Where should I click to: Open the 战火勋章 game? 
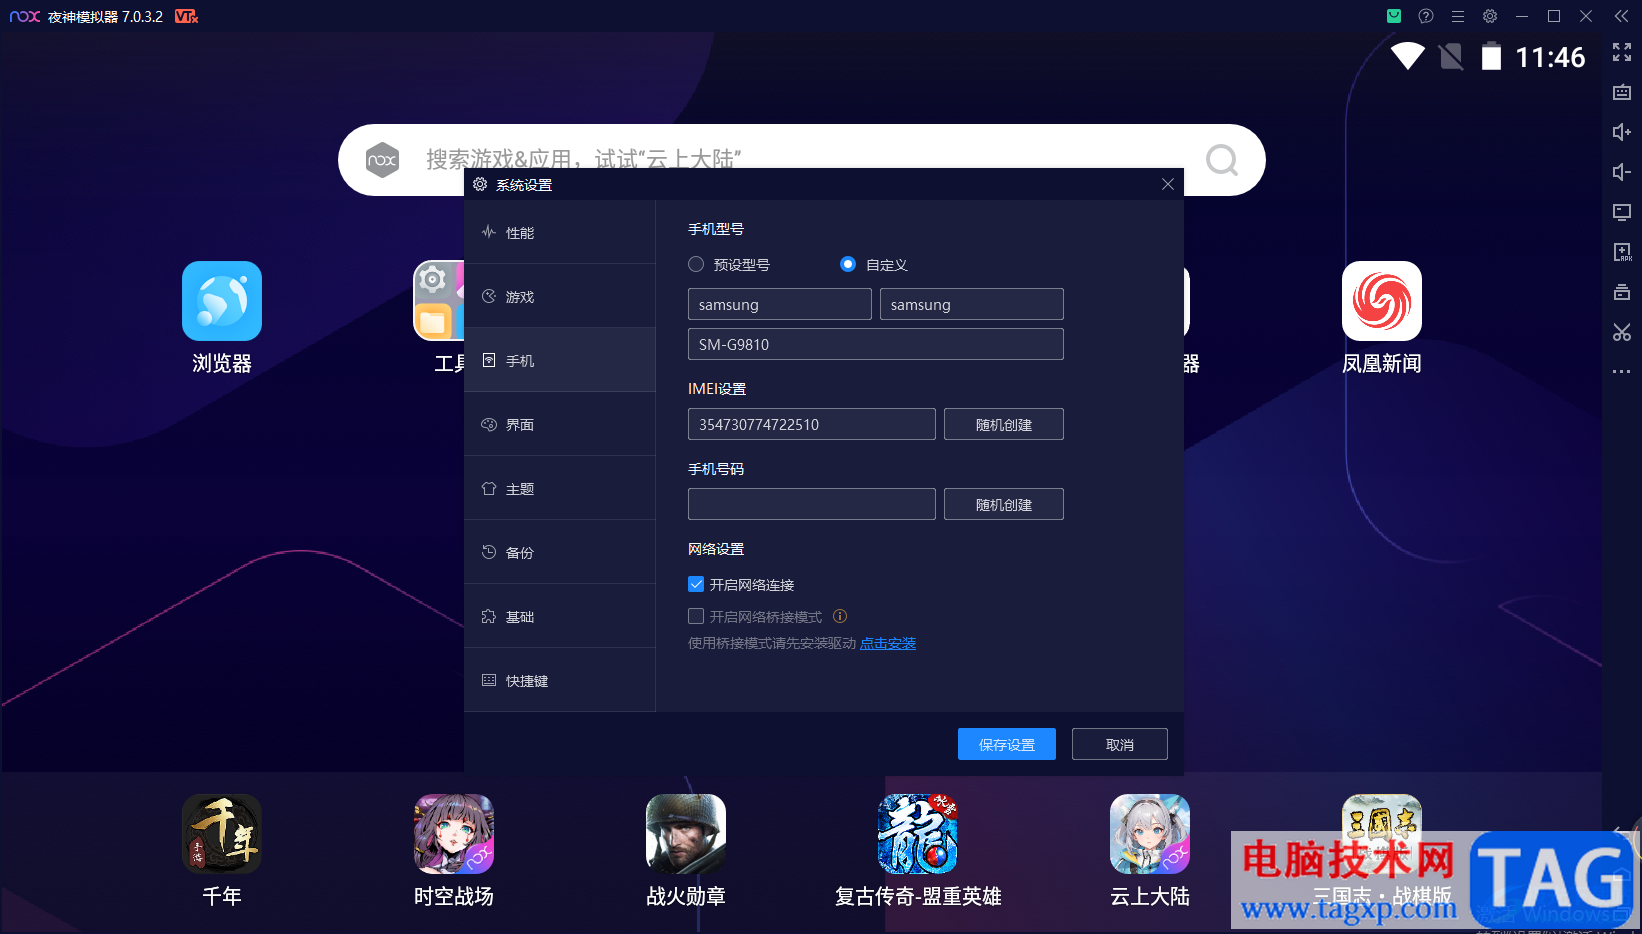coord(686,834)
